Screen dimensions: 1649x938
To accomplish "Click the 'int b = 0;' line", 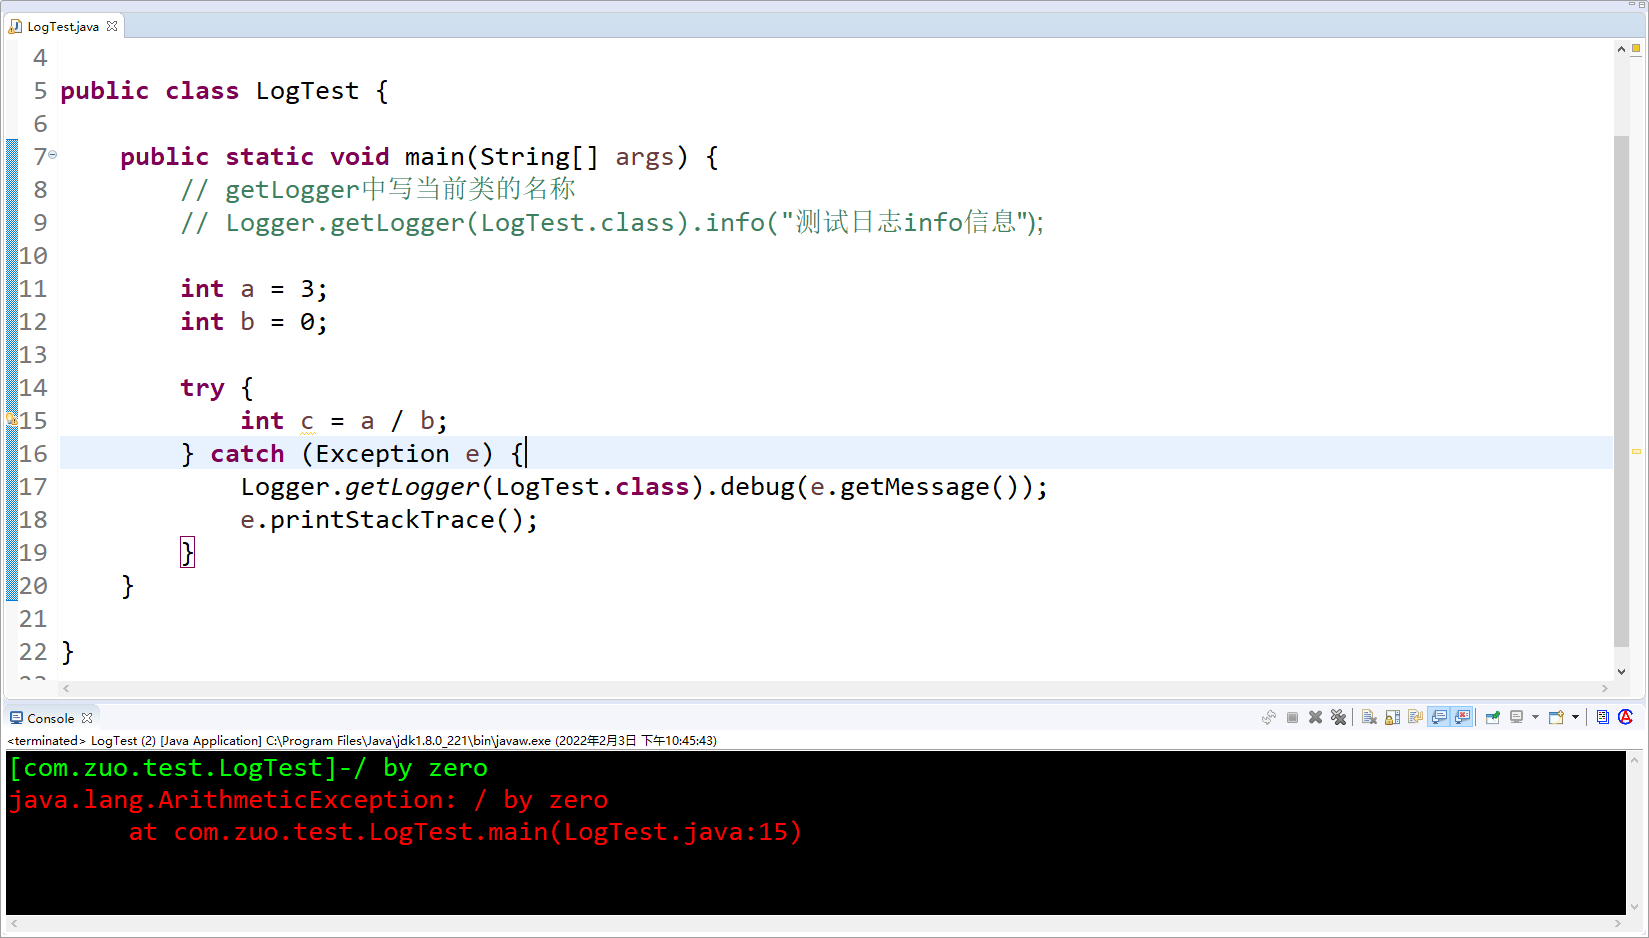I will [254, 322].
